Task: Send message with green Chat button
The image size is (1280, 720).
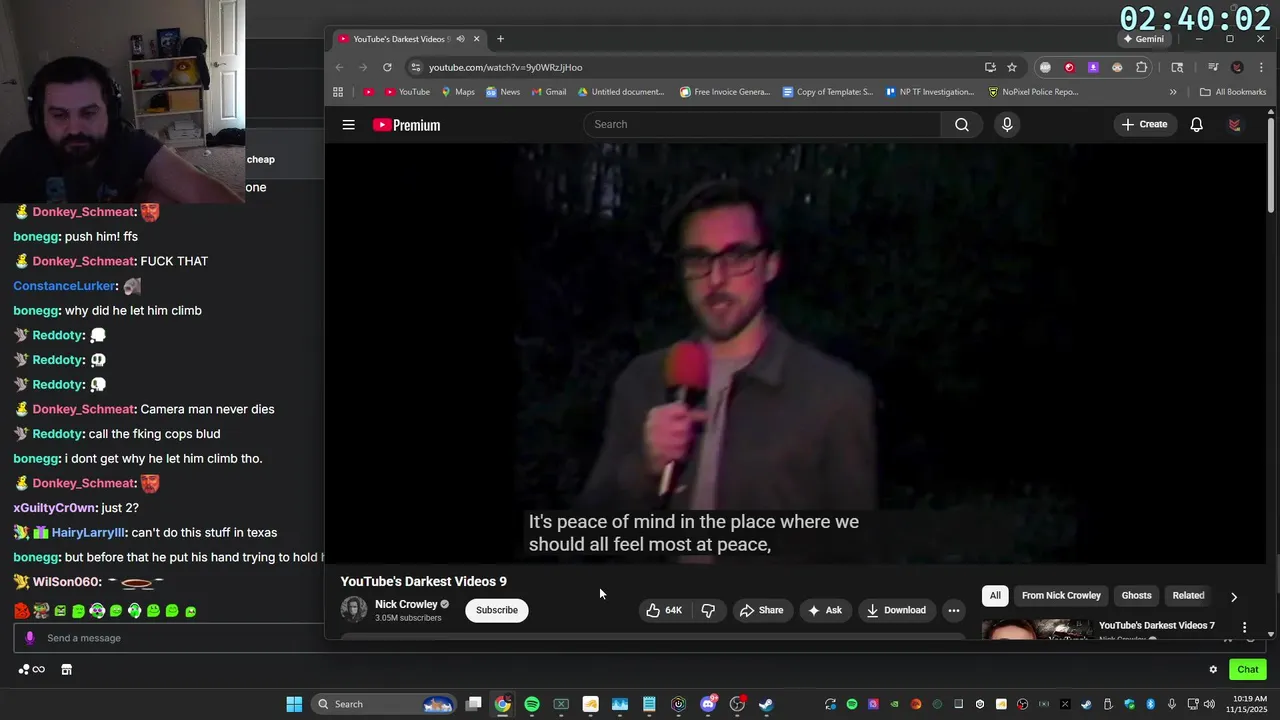Action: (1248, 670)
